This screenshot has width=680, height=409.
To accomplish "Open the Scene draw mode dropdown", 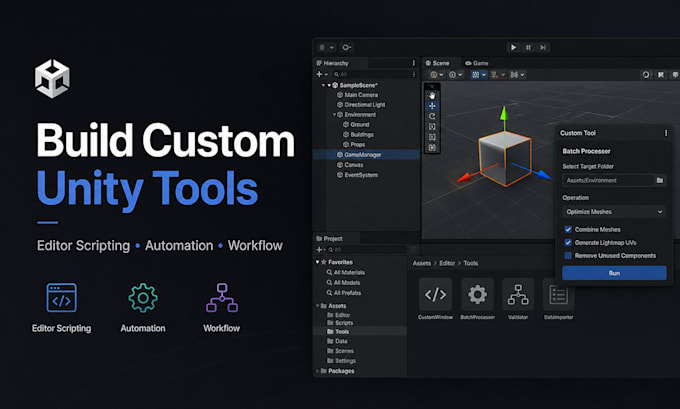I will (437, 75).
